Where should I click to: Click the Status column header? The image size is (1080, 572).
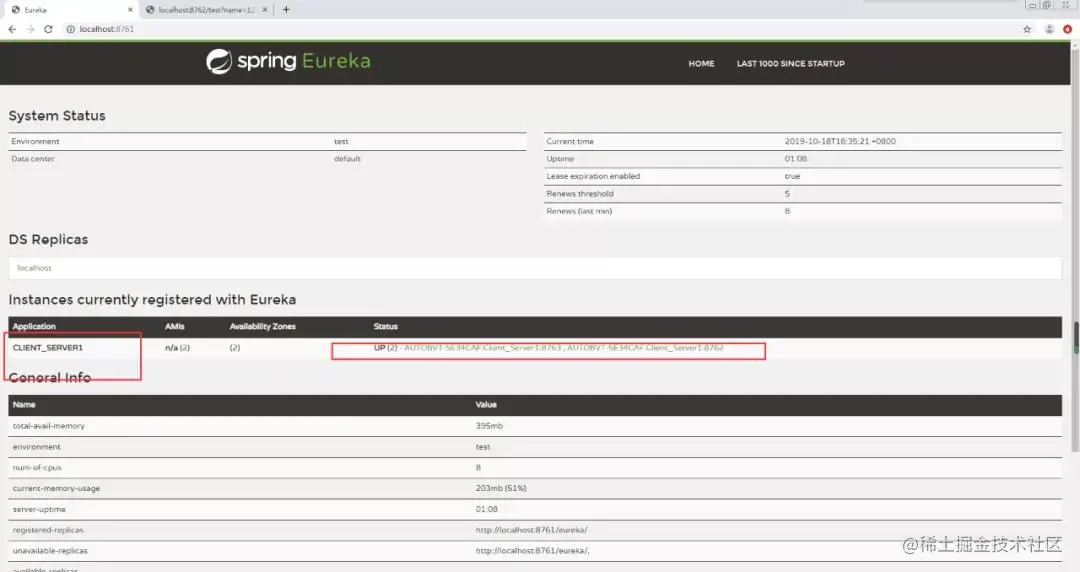[386, 327]
